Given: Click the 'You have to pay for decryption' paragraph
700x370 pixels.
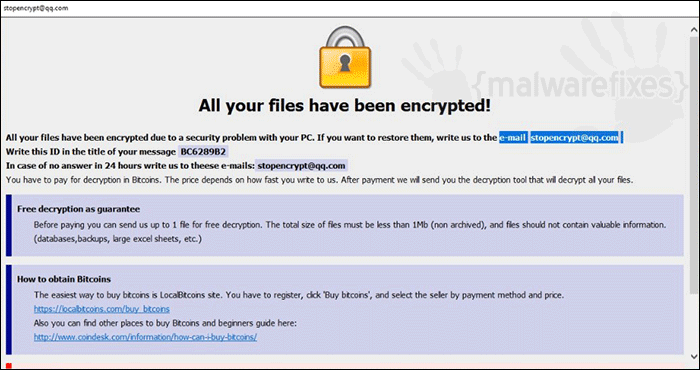Looking at the screenshot, I should (319, 180).
